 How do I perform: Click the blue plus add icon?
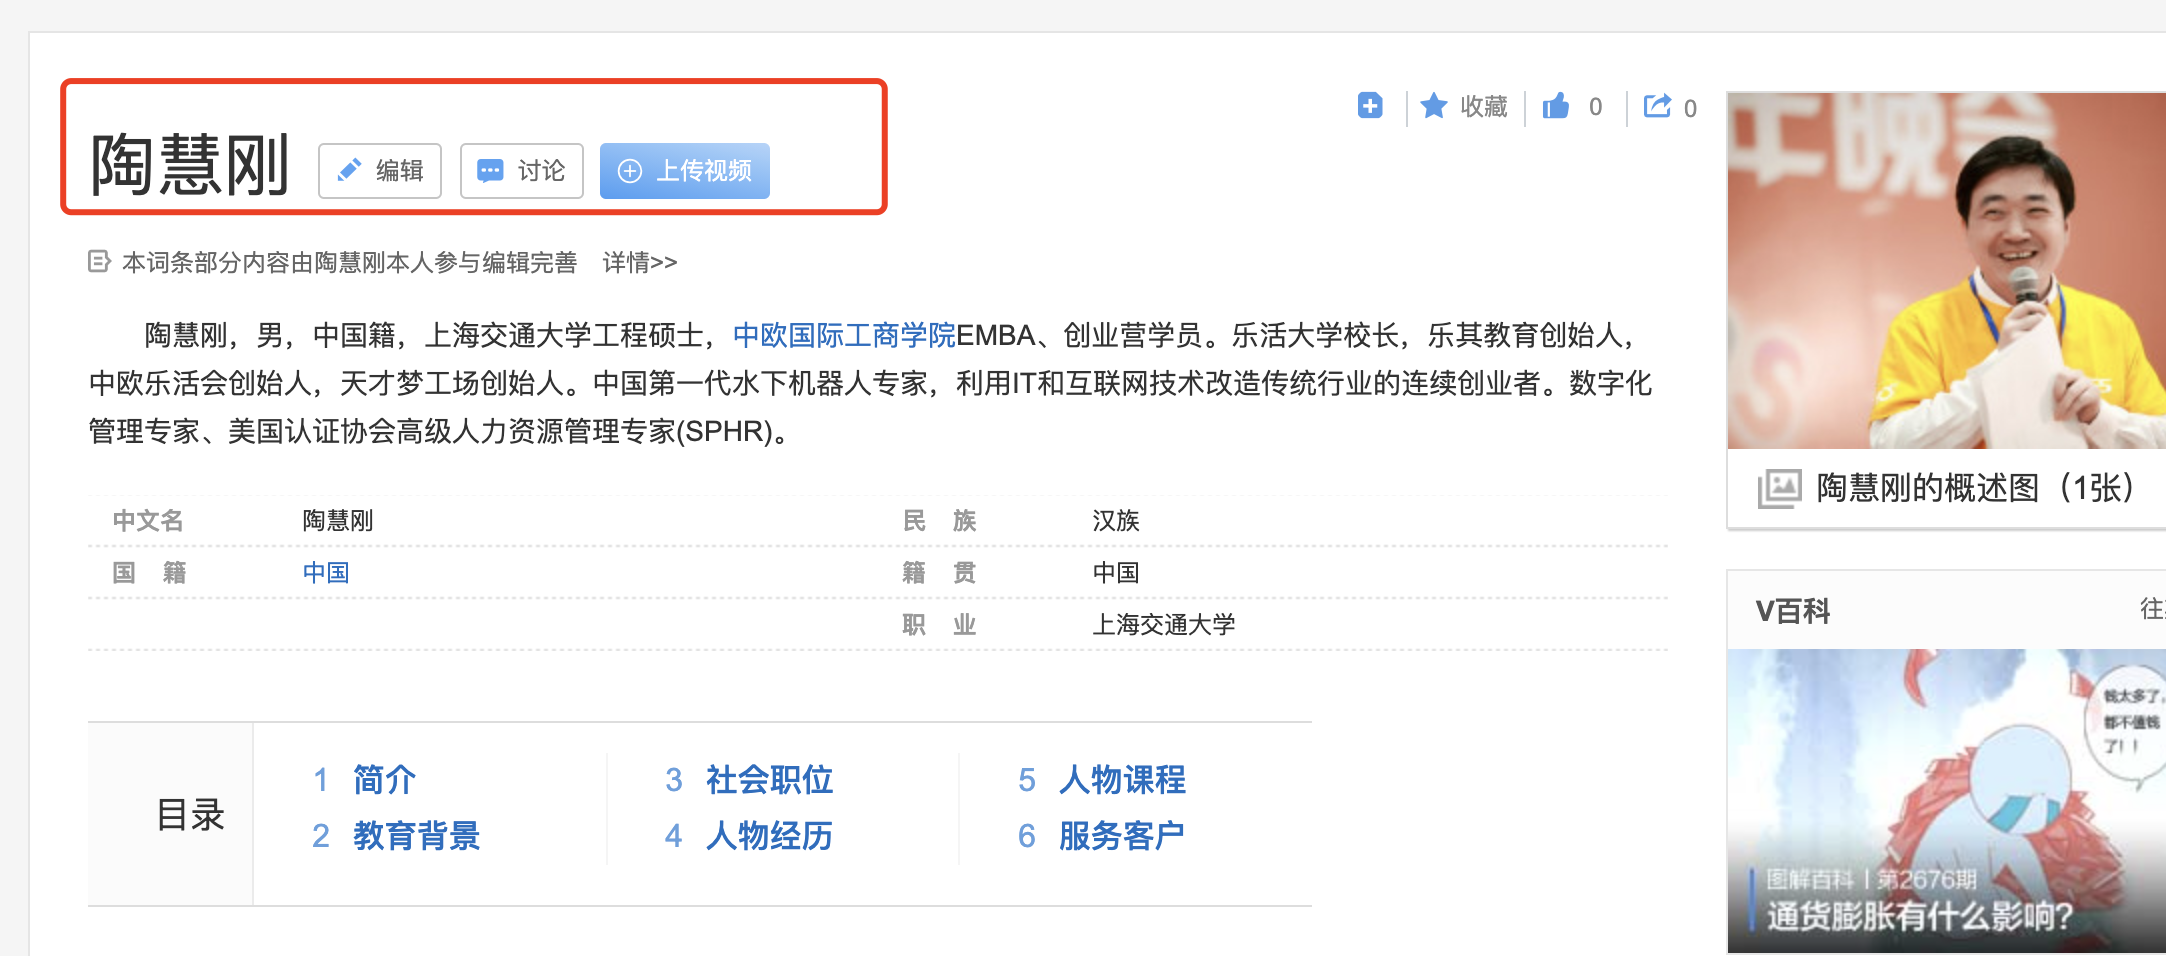(1370, 105)
